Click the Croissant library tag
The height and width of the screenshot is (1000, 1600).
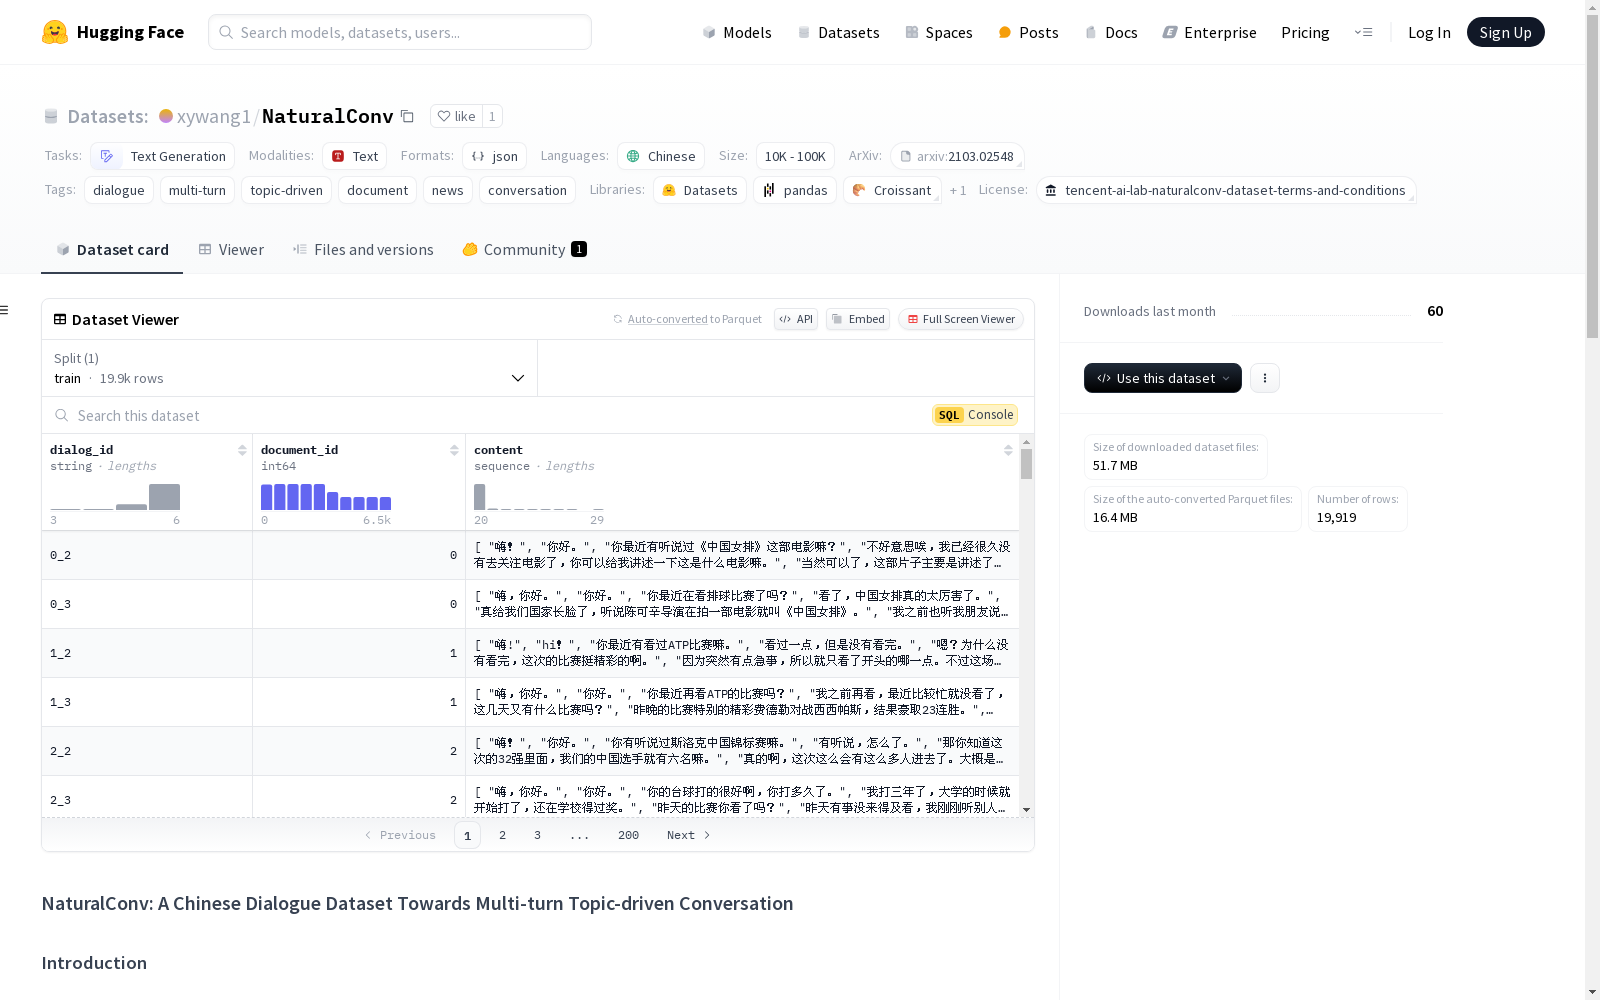click(x=892, y=190)
